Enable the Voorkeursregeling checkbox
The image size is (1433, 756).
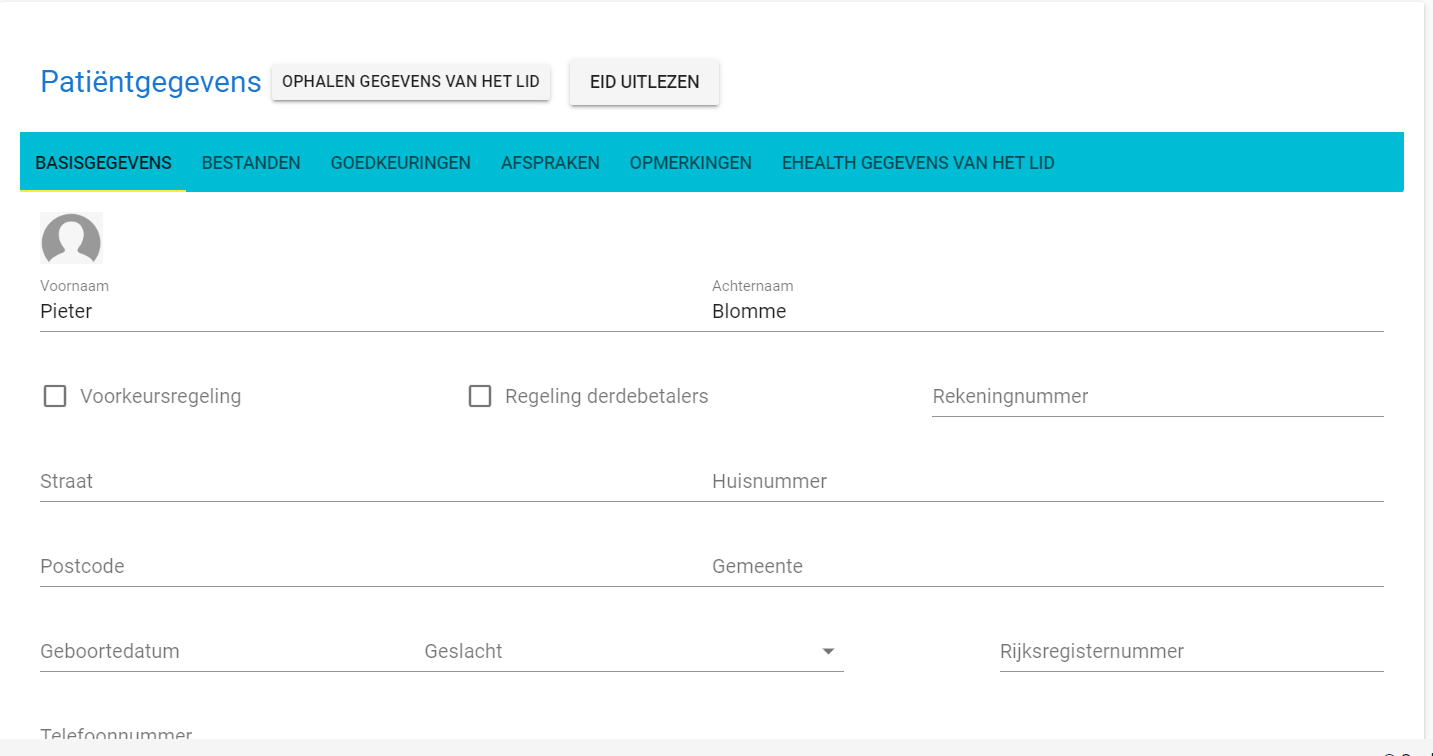click(55, 396)
